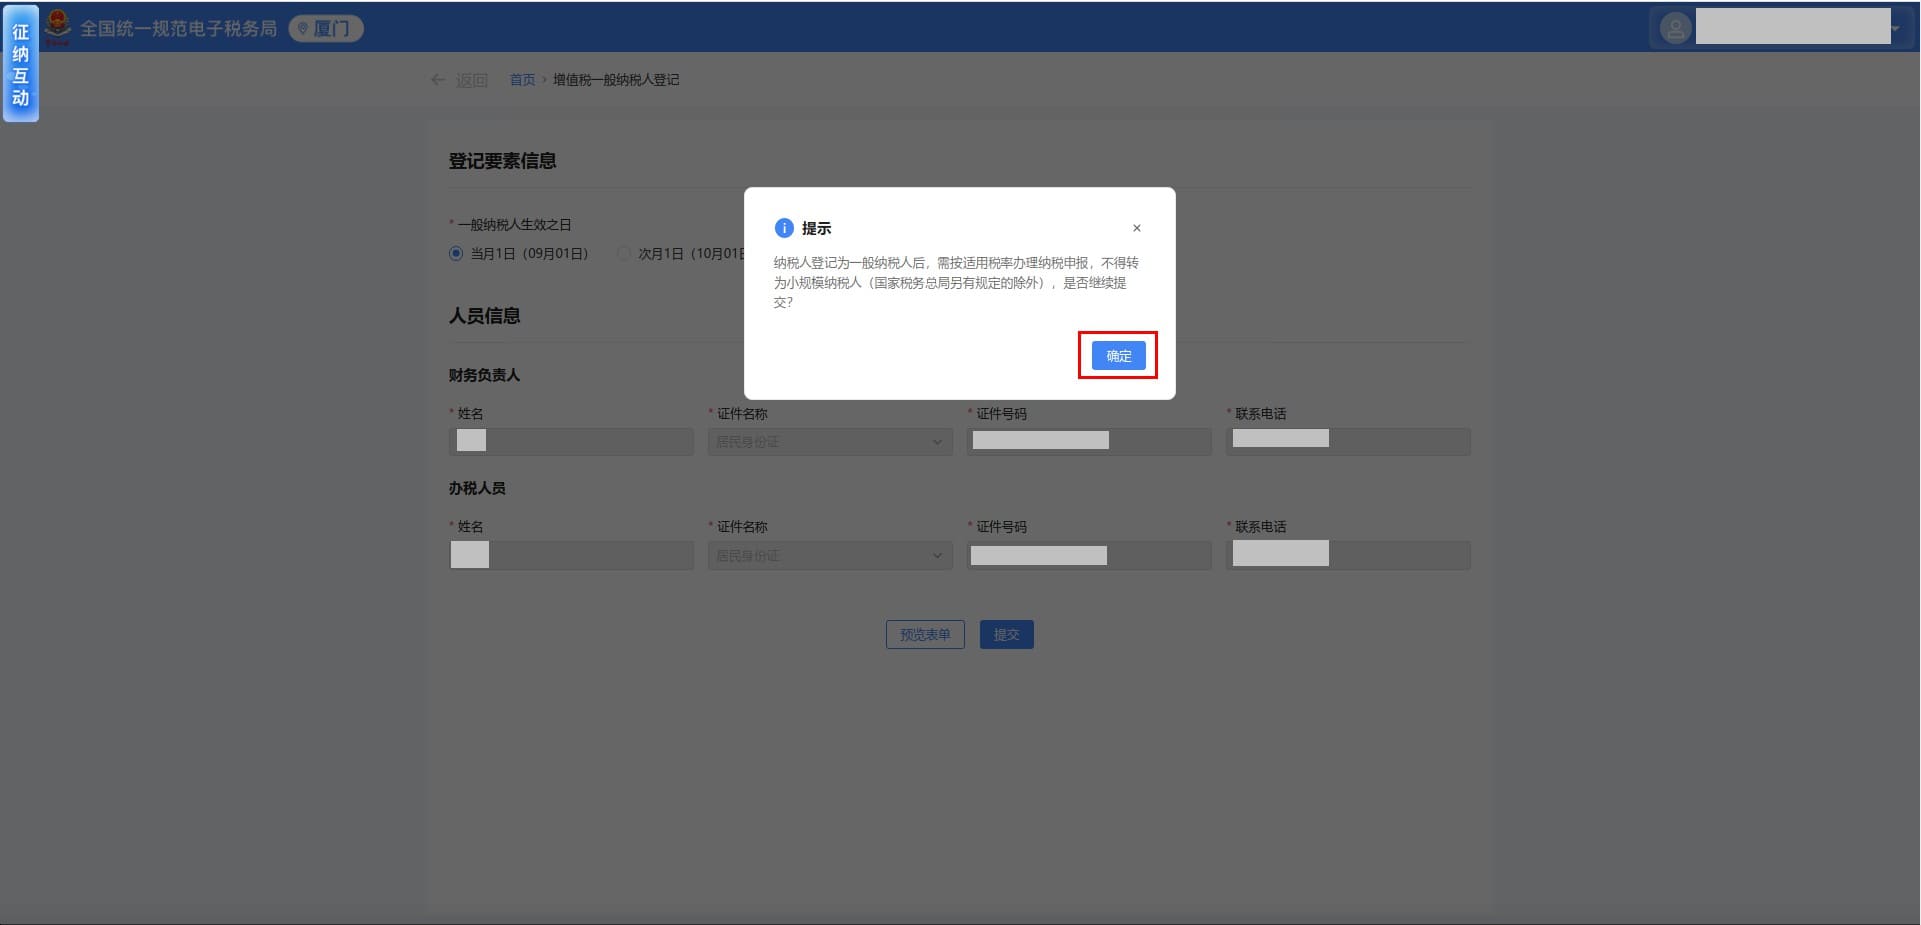
Task: Click the 提交 button
Action: click(x=1006, y=635)
